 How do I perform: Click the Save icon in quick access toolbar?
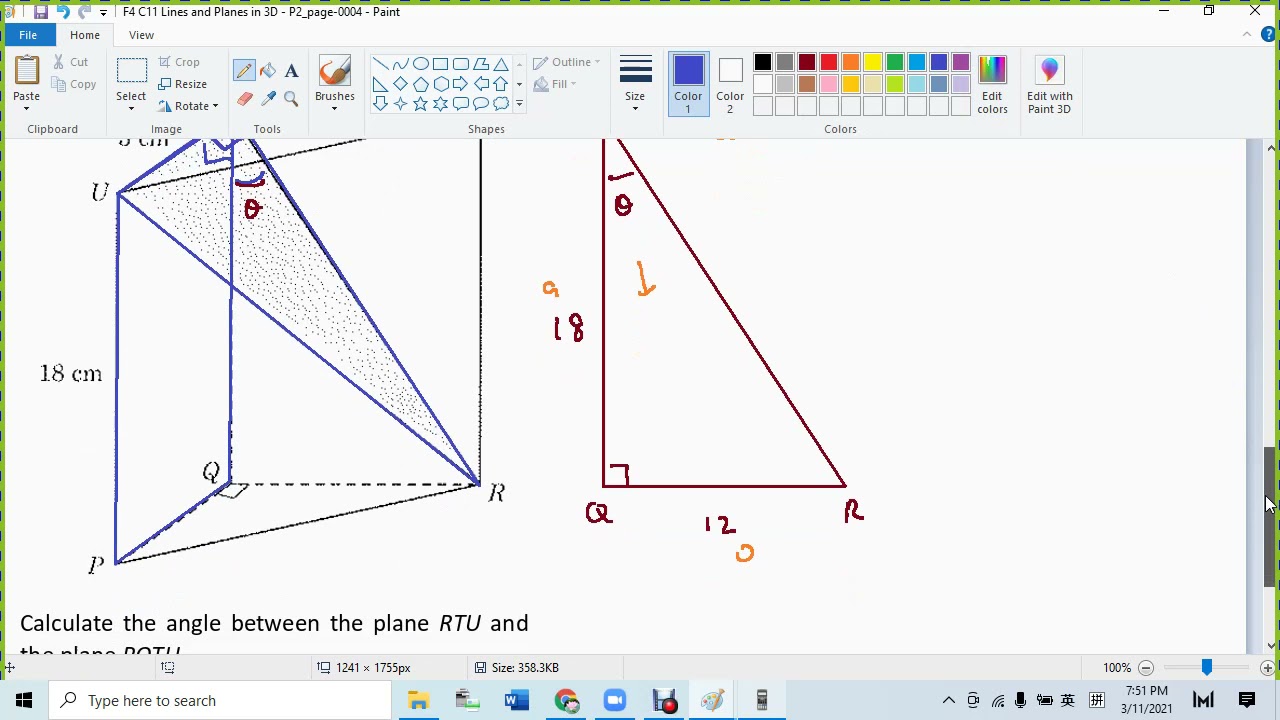click(x=40, y=12)
